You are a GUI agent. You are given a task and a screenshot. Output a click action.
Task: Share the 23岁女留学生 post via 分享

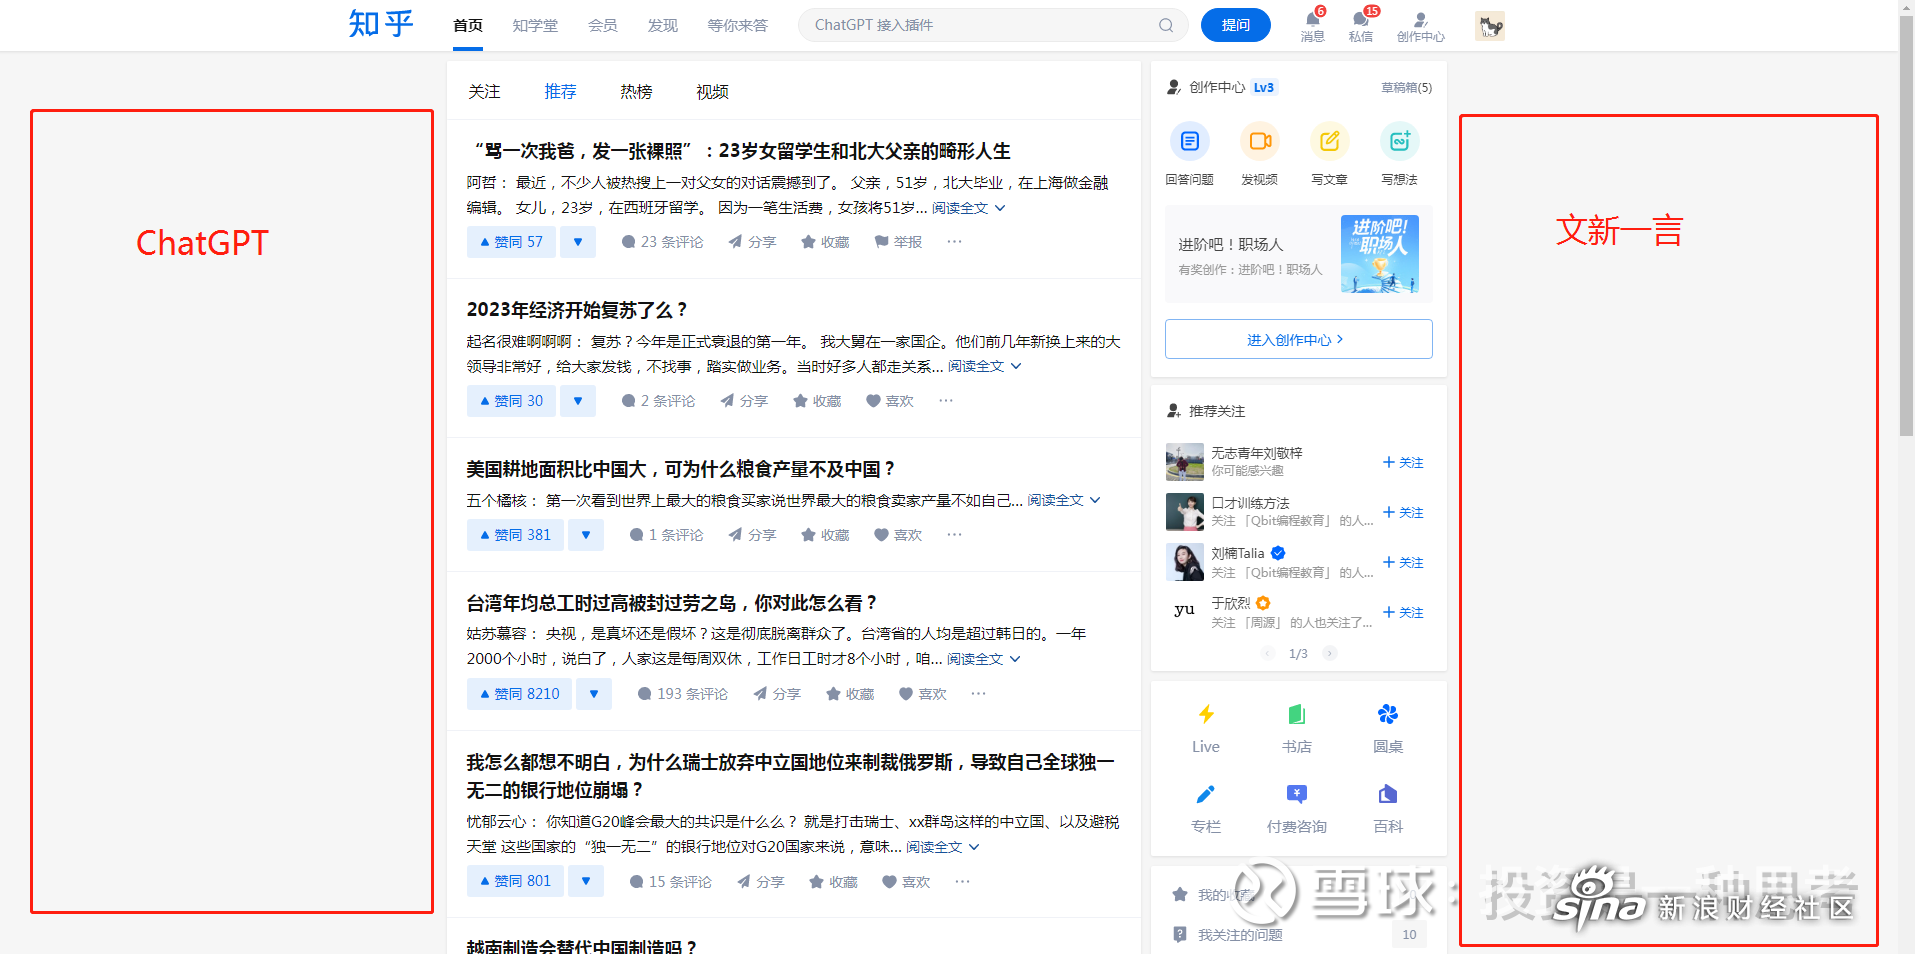click(752, 242)
